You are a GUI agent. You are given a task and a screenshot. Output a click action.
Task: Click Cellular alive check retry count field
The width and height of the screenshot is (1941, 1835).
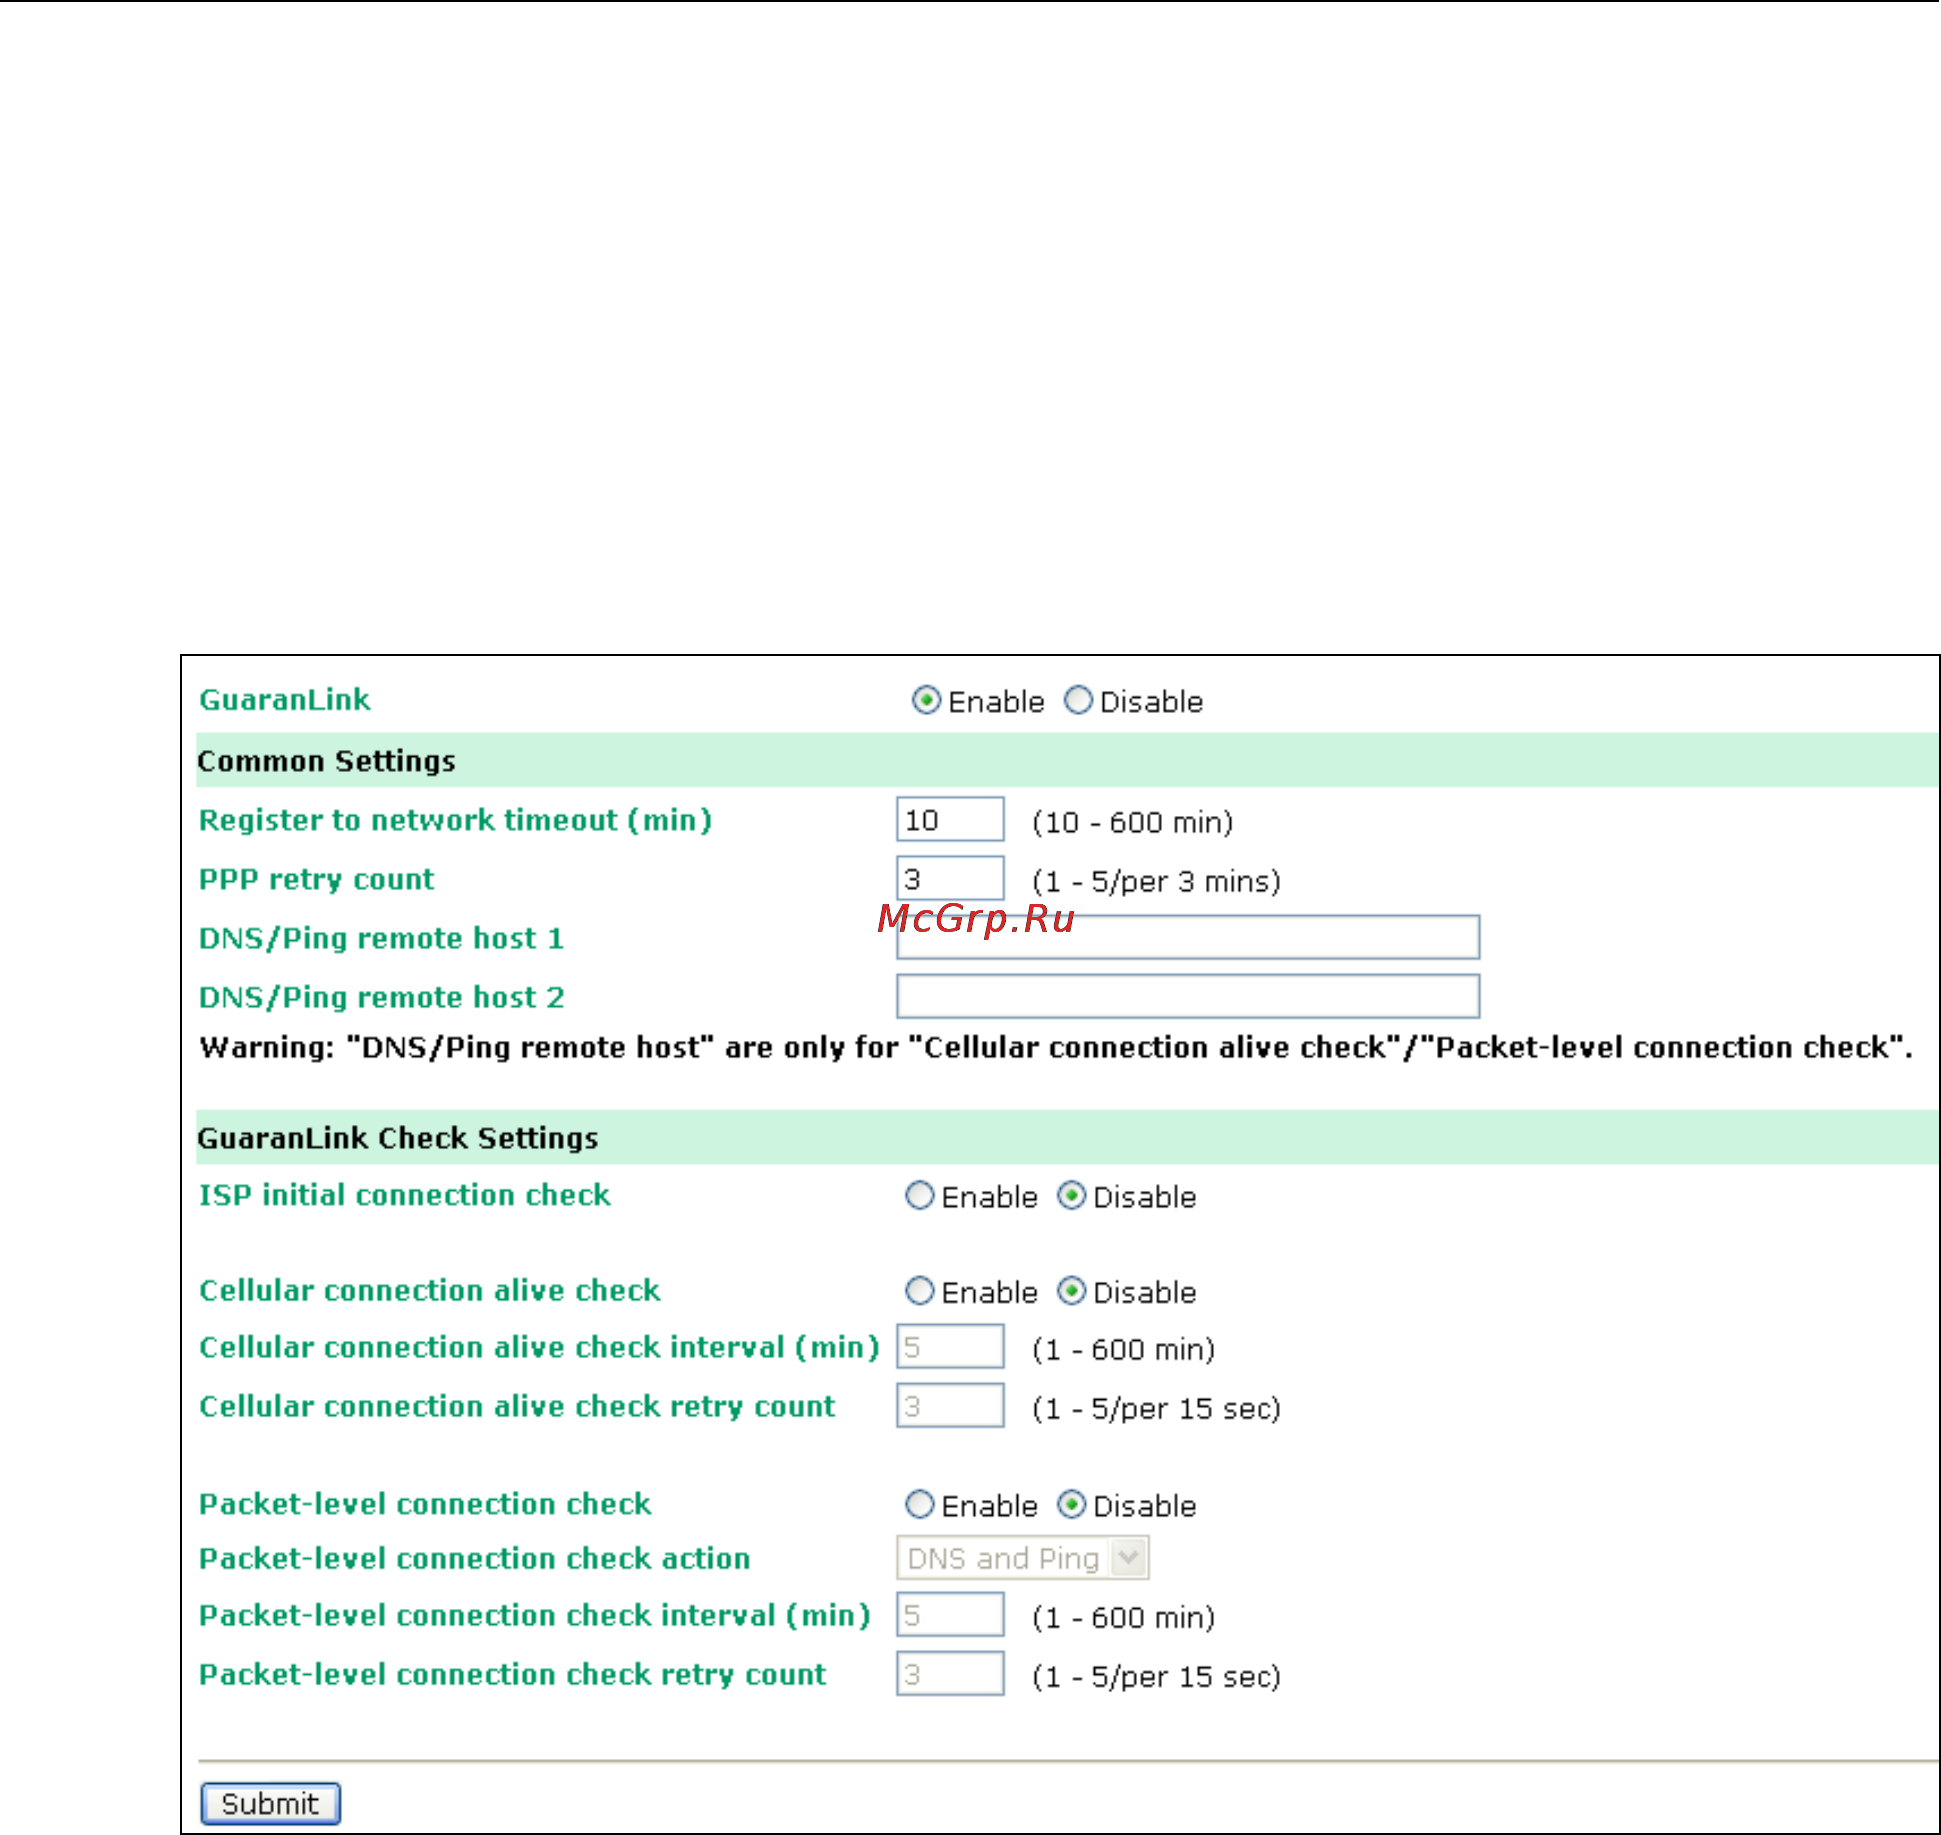[950, 1406]
